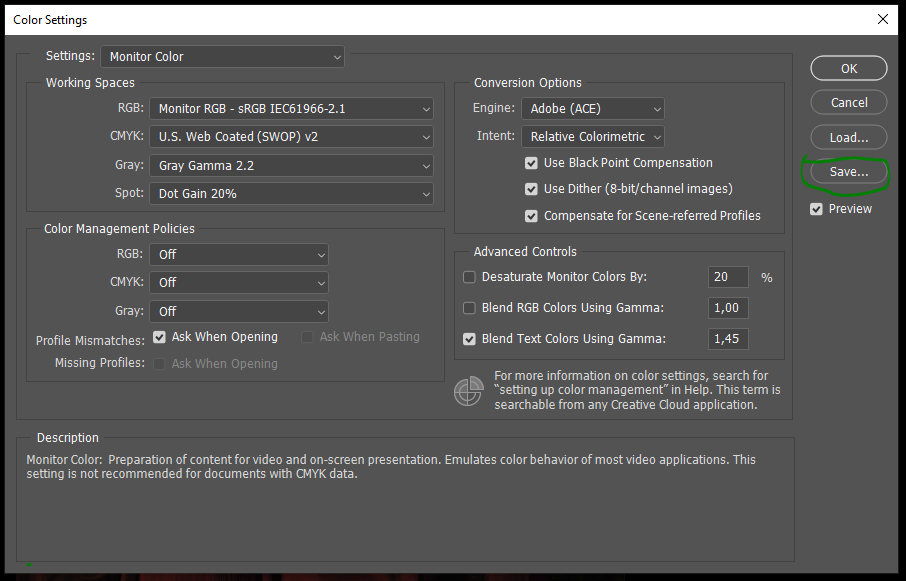
Task: Uncheck Profile Mismatches Ask When Opening
Action: [159, 337]
